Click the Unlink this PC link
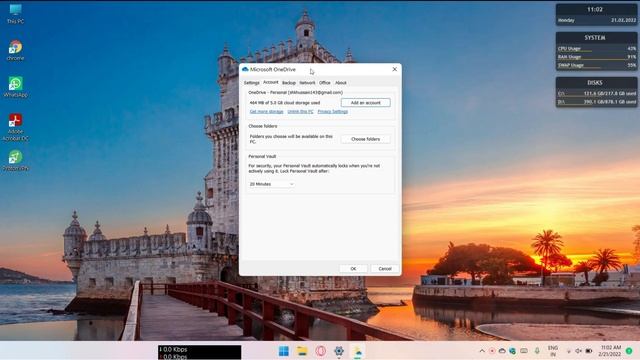 (x=300, y=111)
